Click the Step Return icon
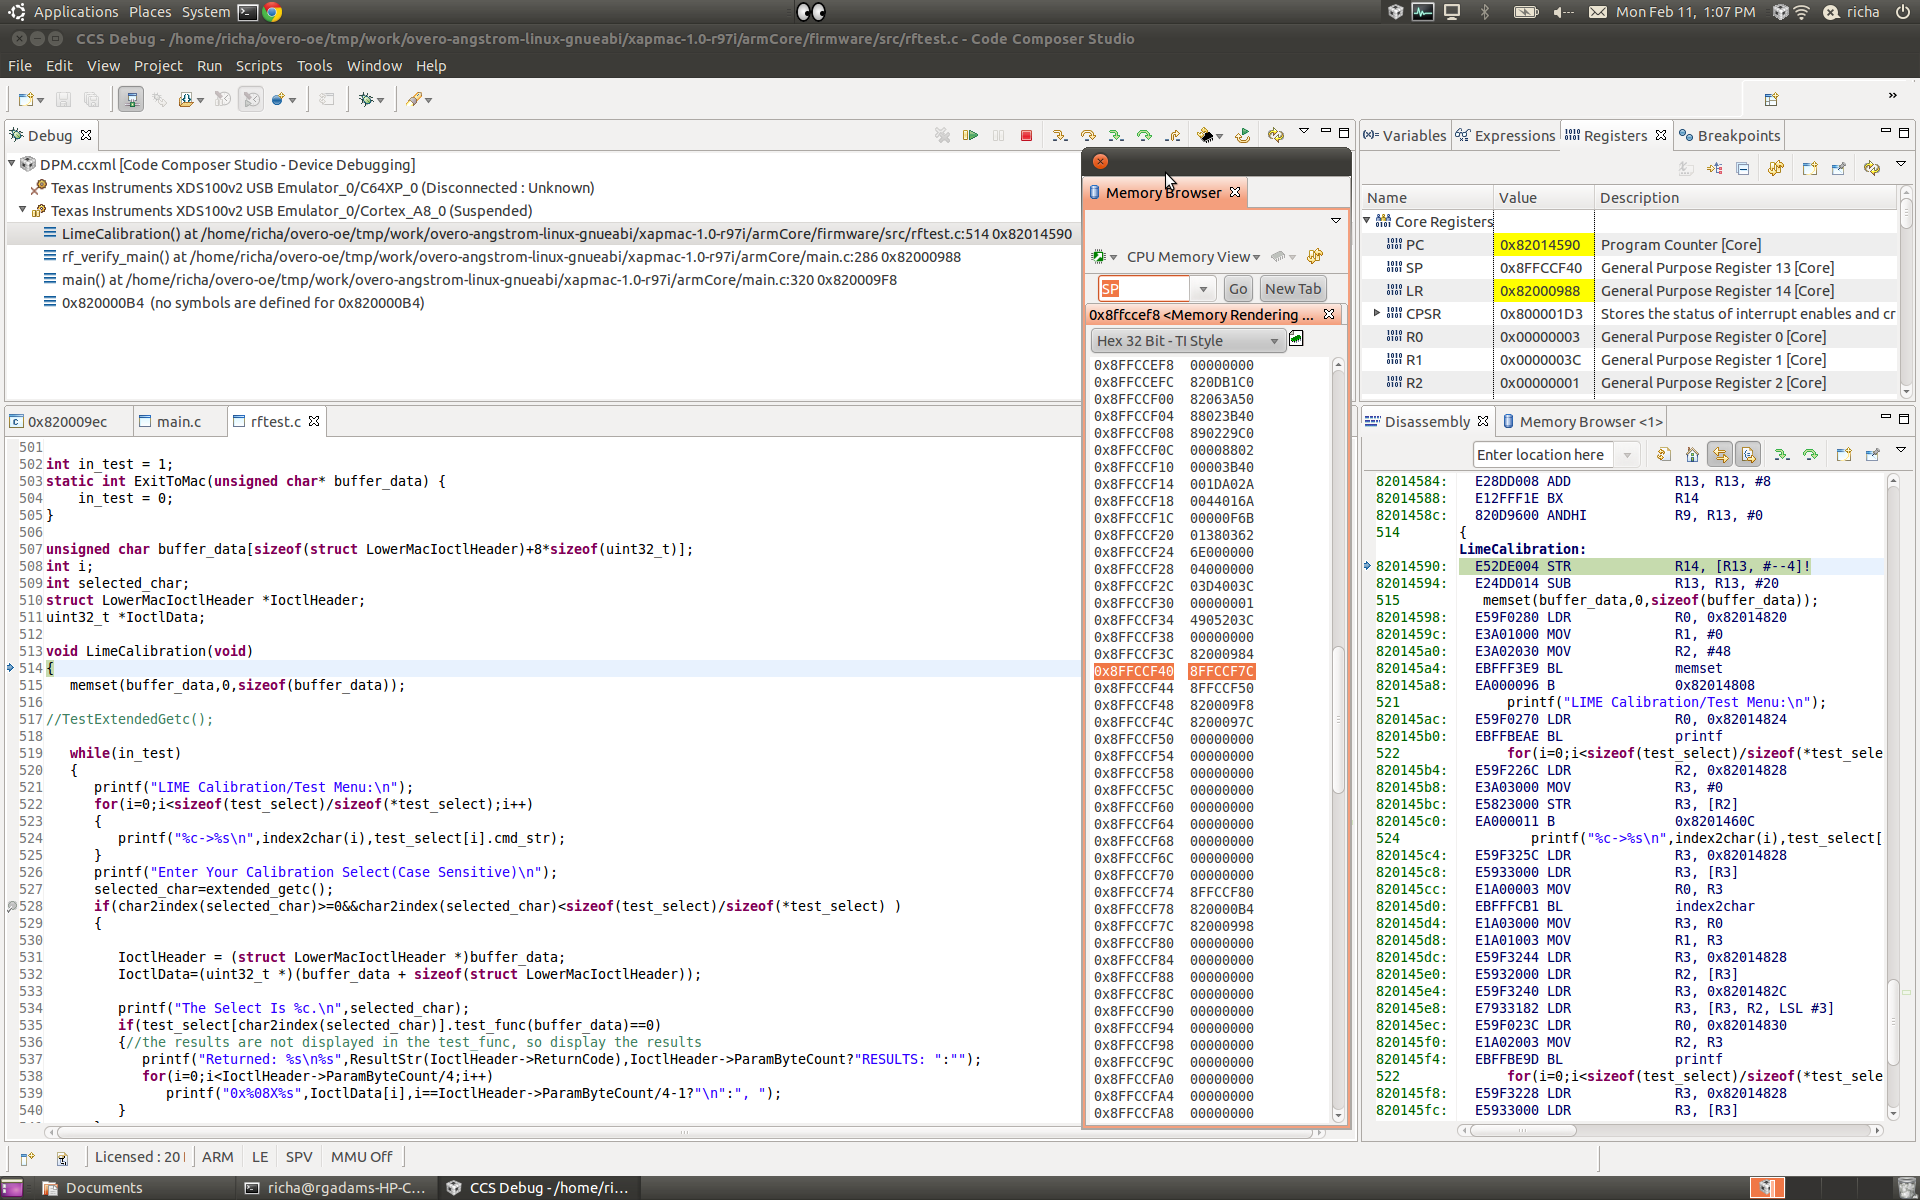 1172,135
